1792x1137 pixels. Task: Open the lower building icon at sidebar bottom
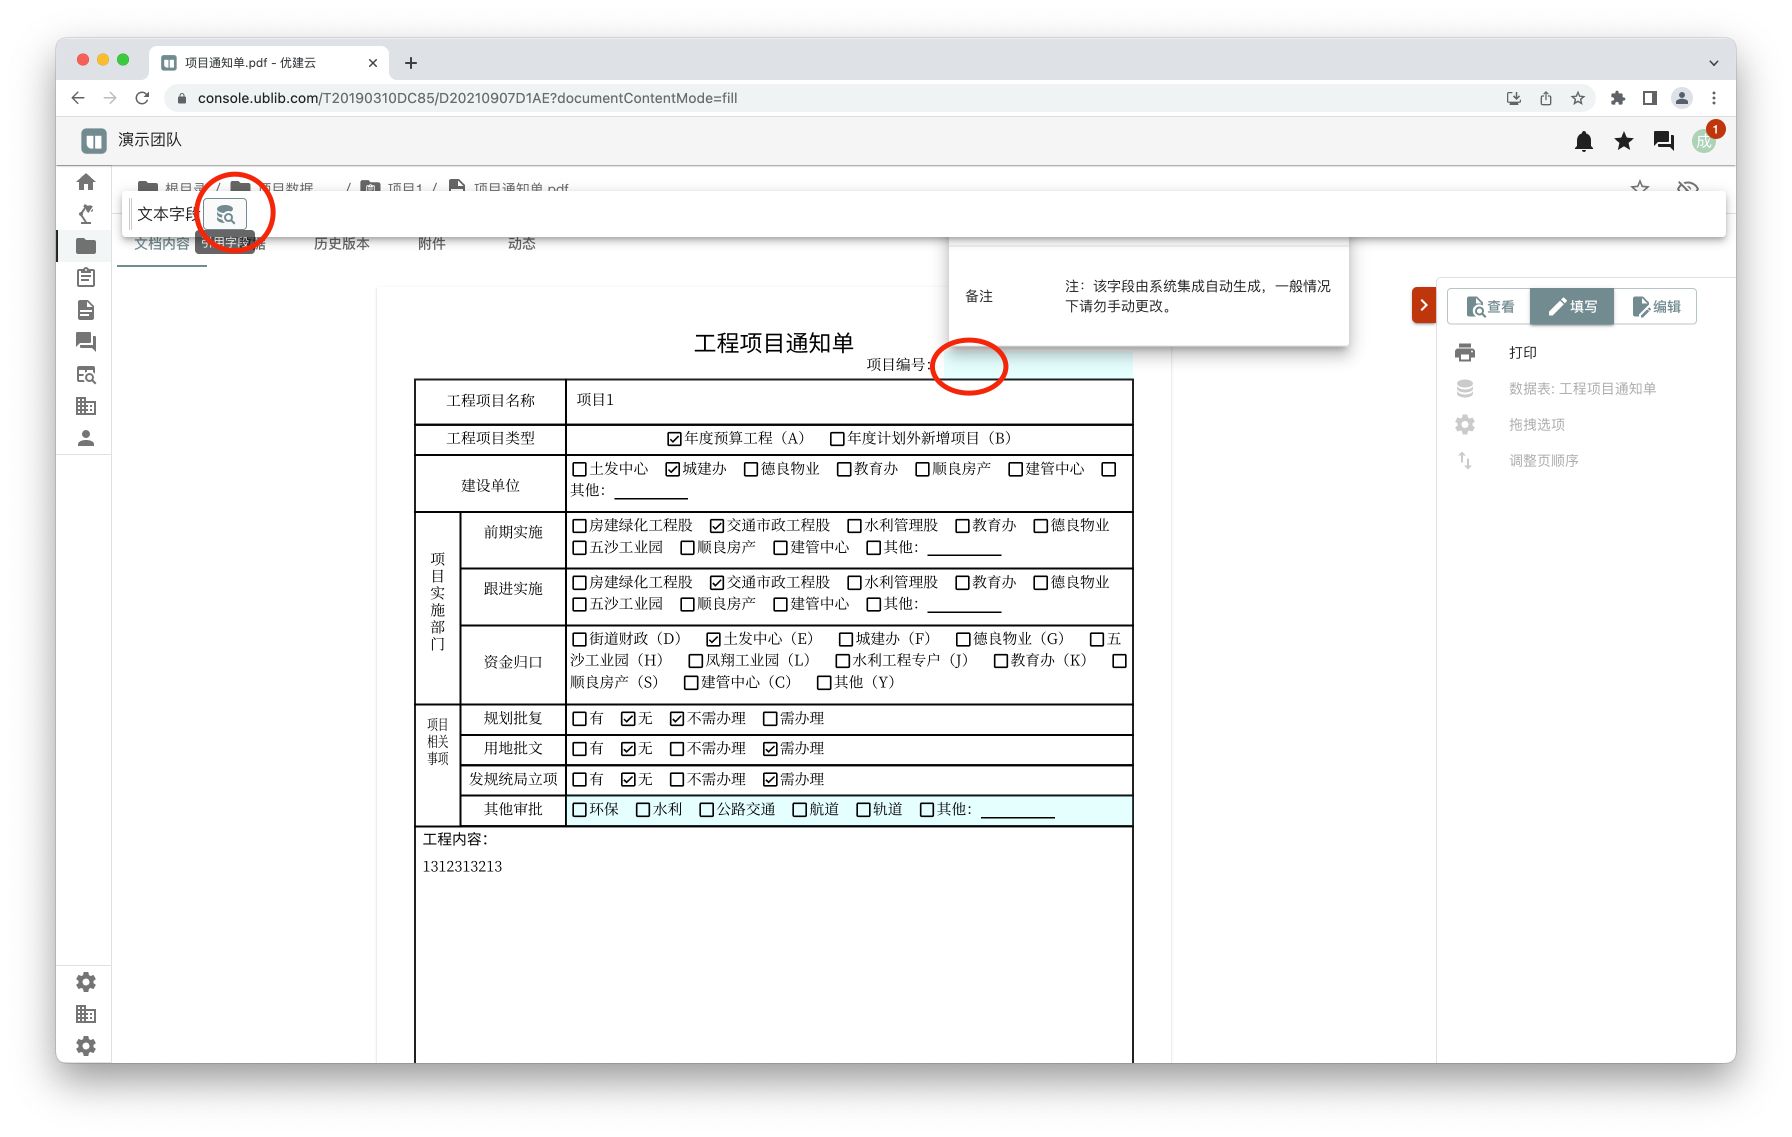coord(86,1014)
